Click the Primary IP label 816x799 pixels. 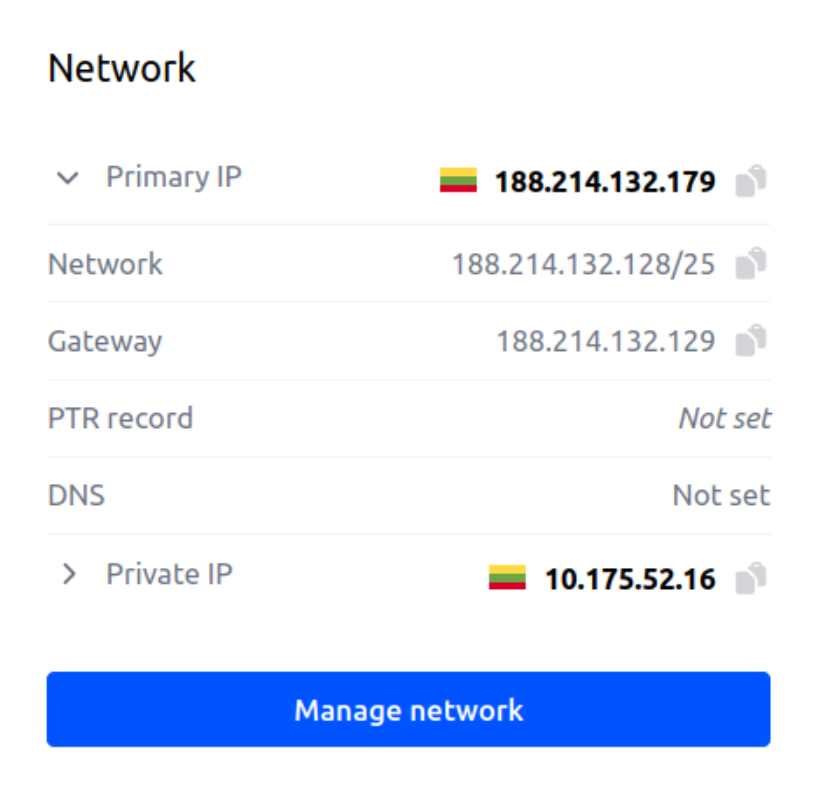click(174, 177)
